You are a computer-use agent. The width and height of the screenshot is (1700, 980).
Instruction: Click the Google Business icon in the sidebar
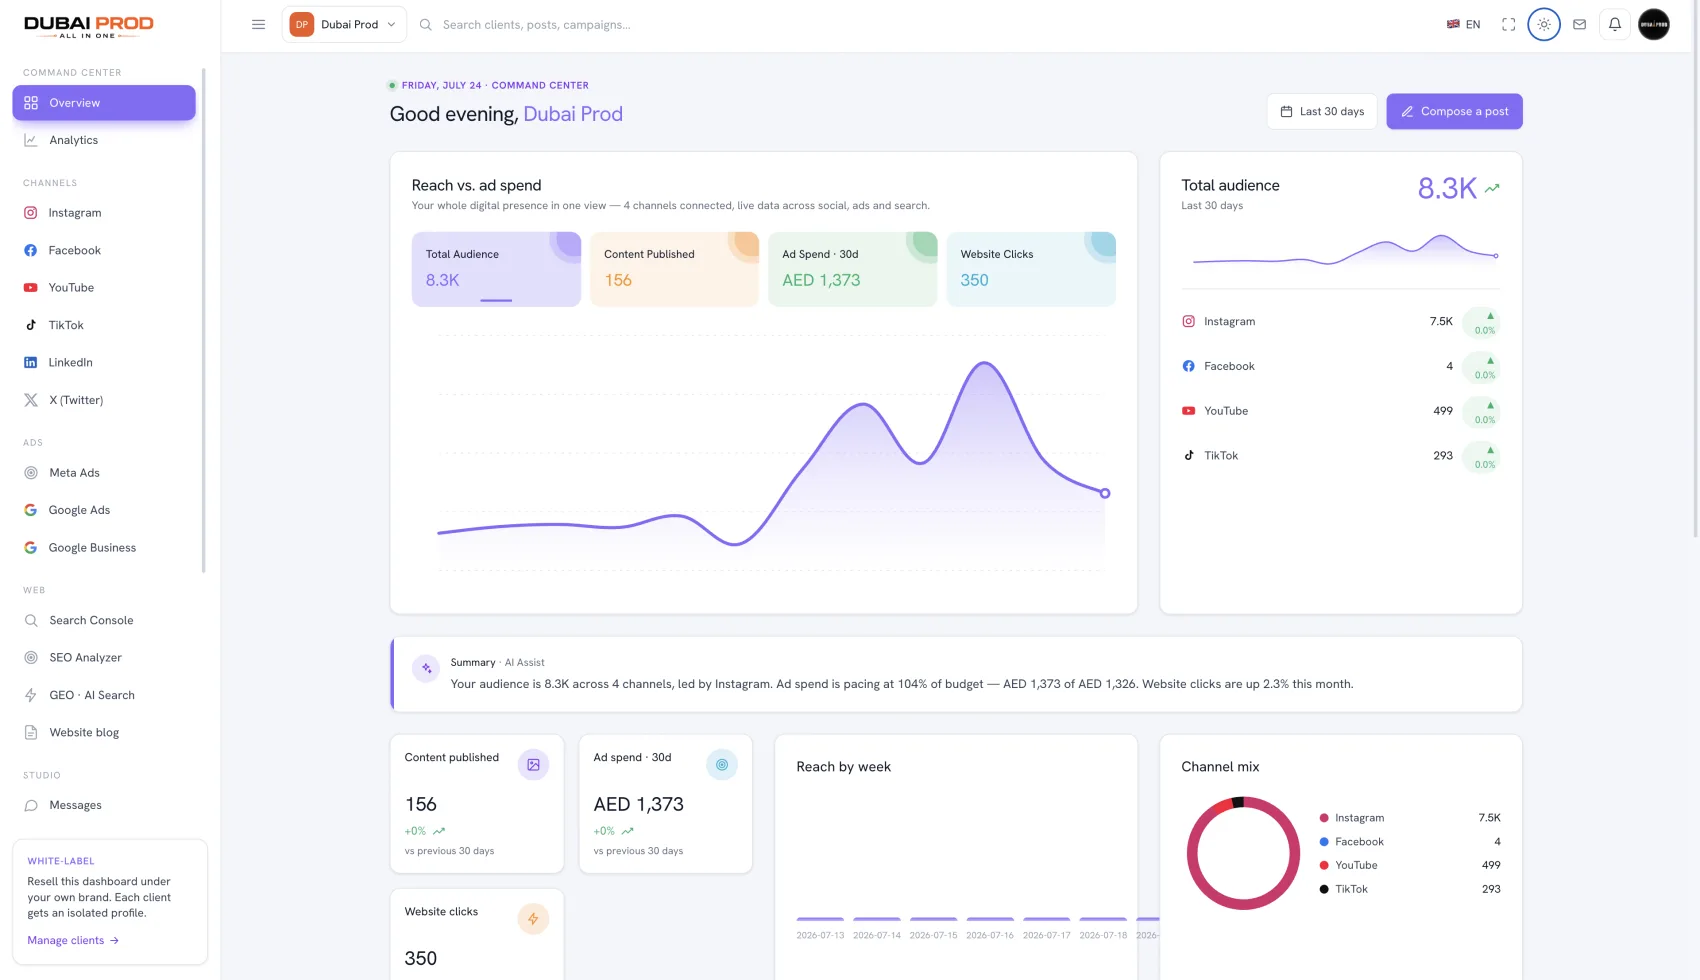[x=31, y=548]
